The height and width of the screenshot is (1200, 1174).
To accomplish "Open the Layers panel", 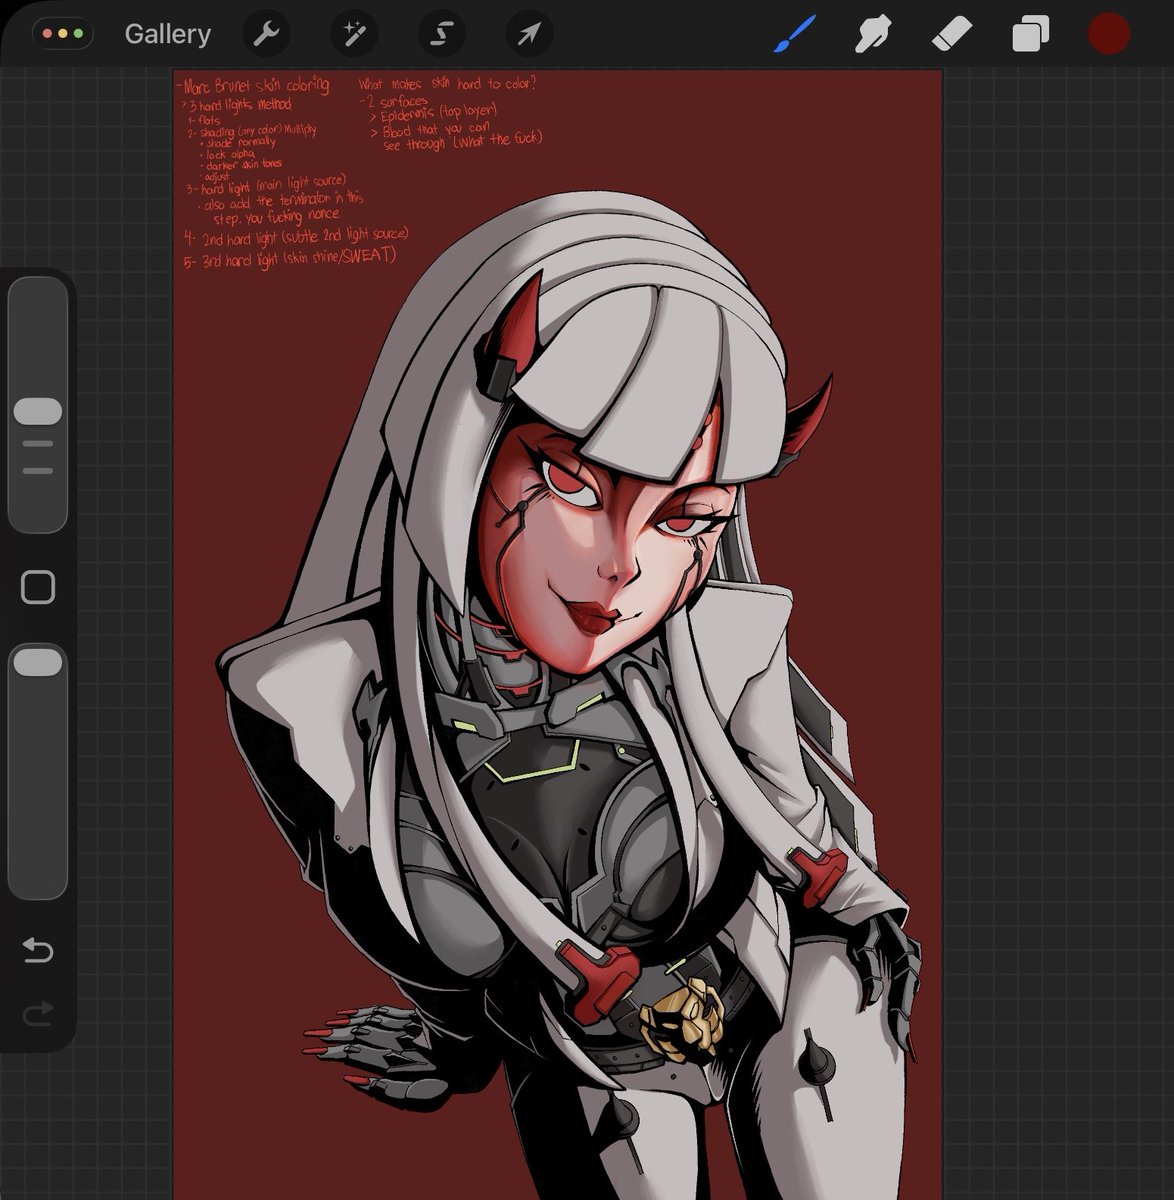I will [1030, 34].
